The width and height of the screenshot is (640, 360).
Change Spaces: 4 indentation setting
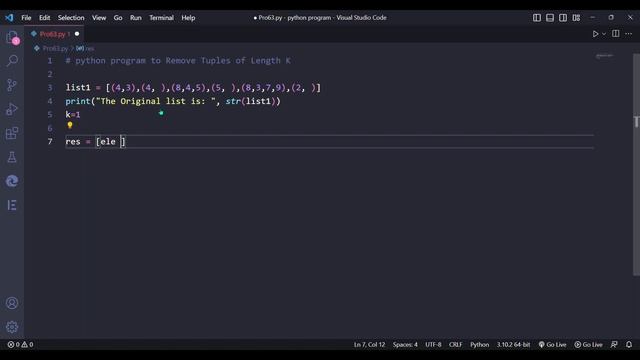405,344
